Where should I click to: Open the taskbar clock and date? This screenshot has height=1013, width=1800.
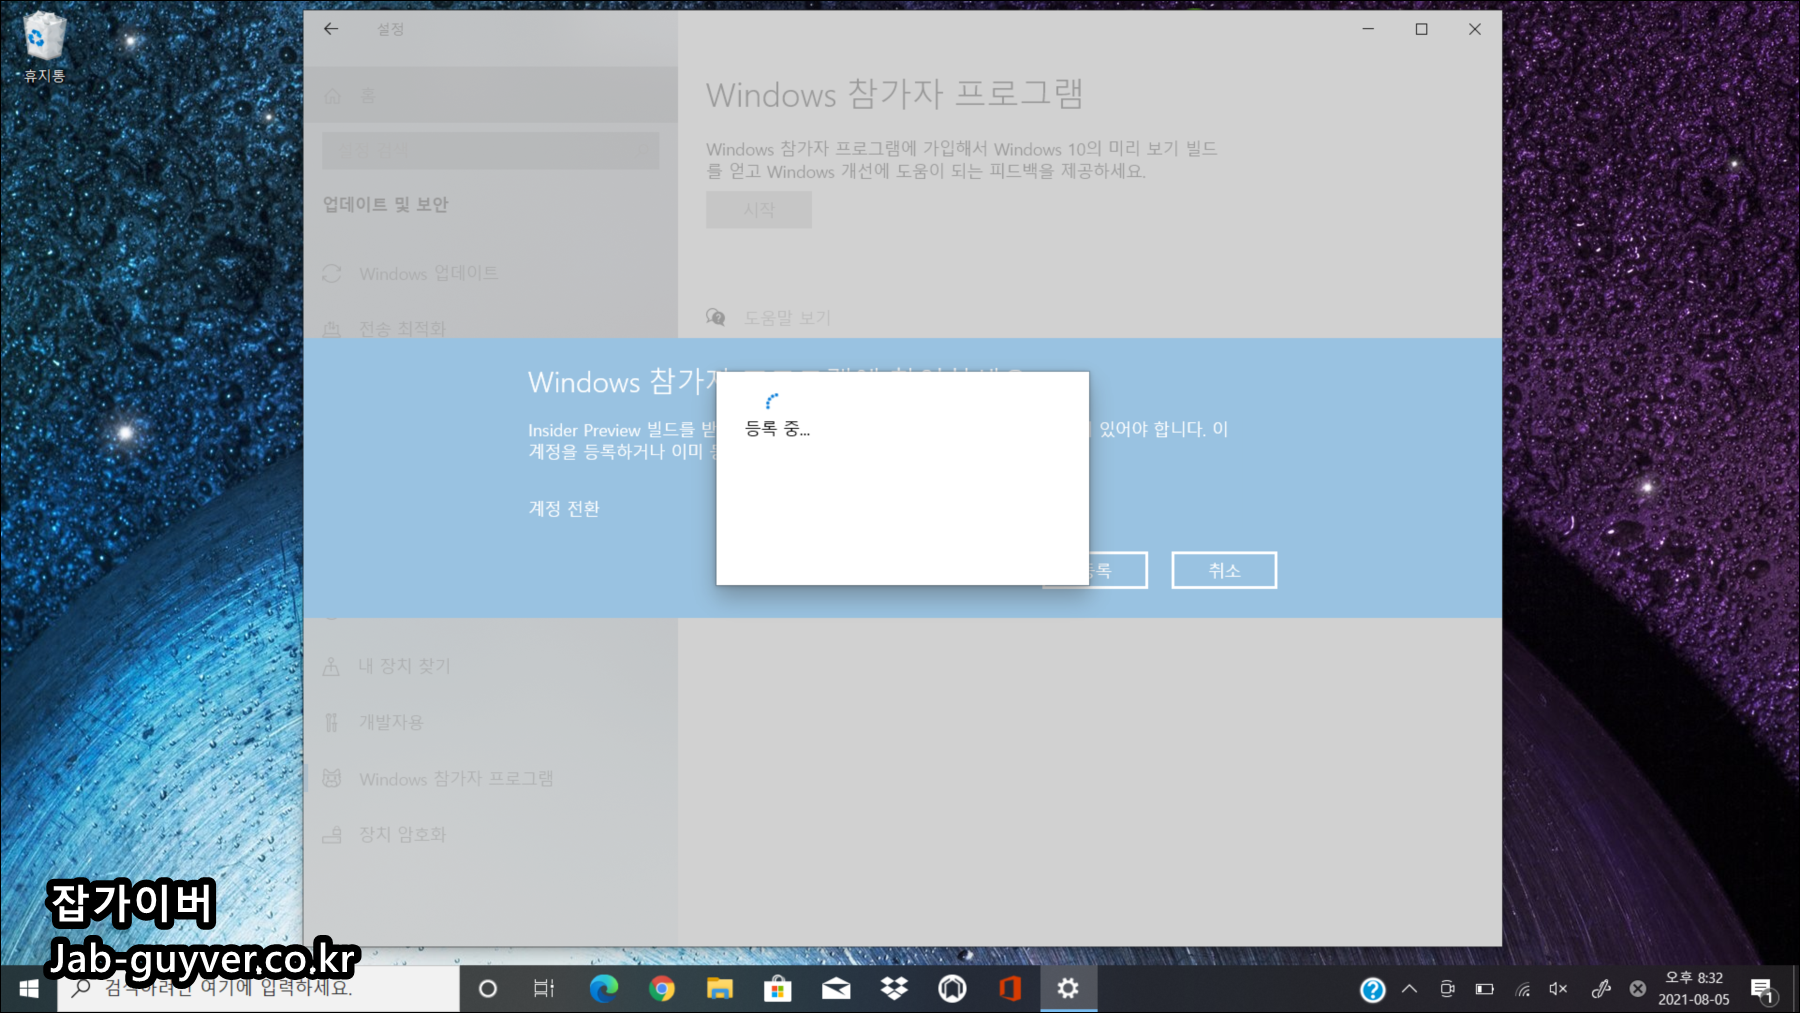(1693, 989)
